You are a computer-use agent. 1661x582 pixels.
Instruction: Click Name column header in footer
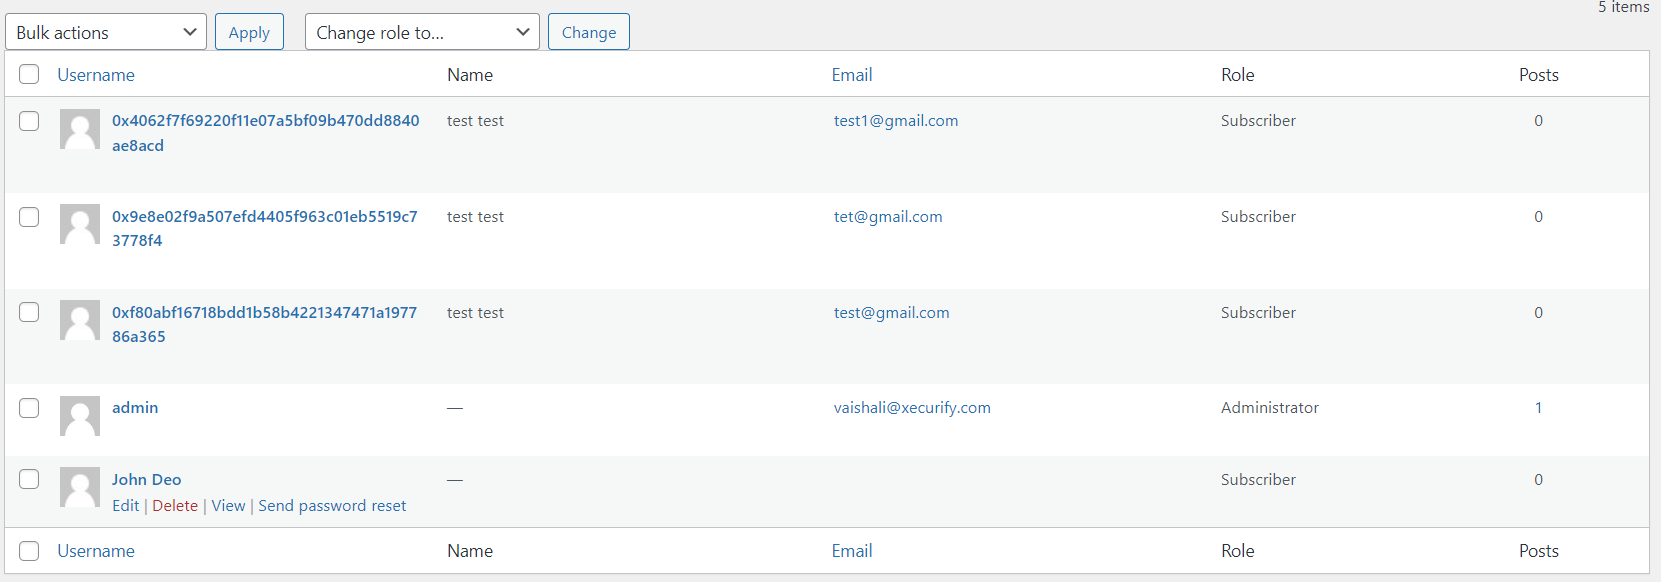(470, 551)
